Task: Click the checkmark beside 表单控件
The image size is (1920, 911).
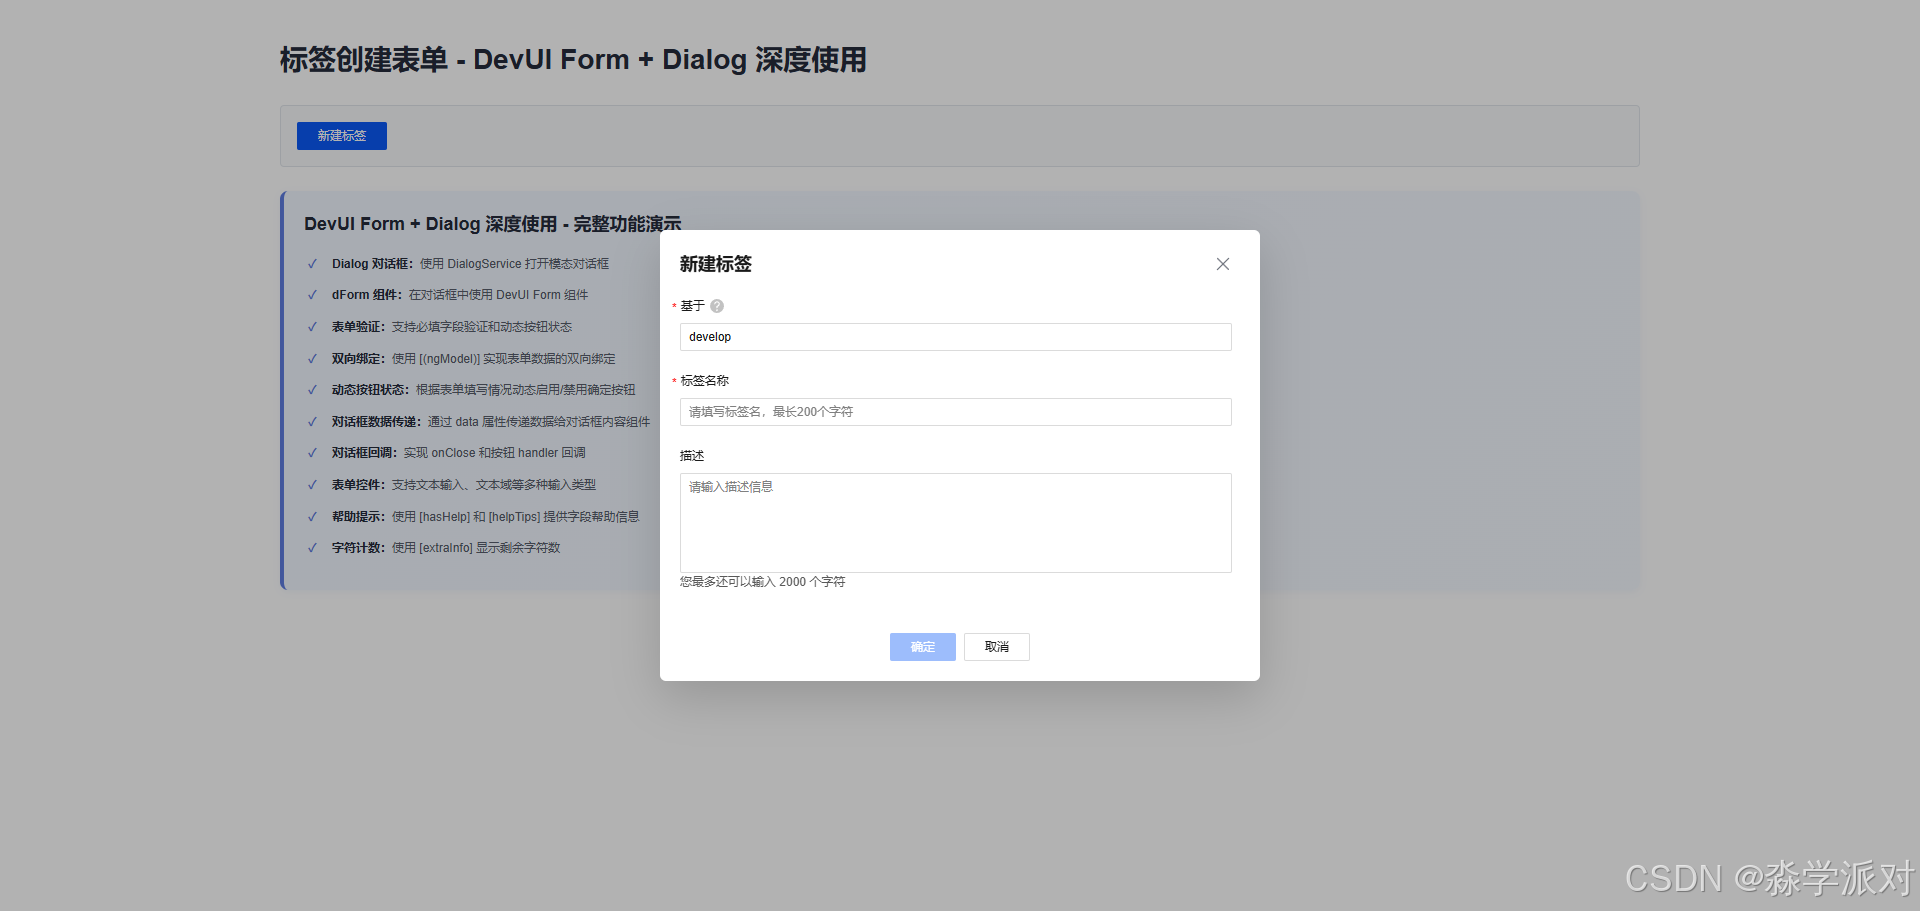Action: [x=312, y=484]
